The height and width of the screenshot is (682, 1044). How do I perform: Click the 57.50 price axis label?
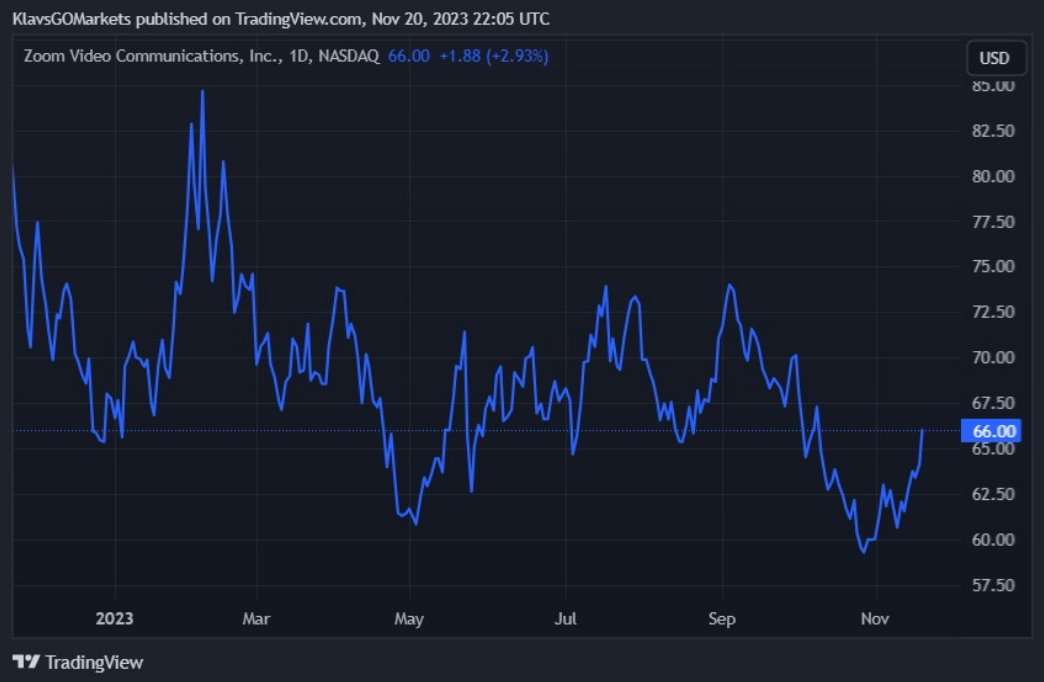pyautogui.click(x=993, y=585)
